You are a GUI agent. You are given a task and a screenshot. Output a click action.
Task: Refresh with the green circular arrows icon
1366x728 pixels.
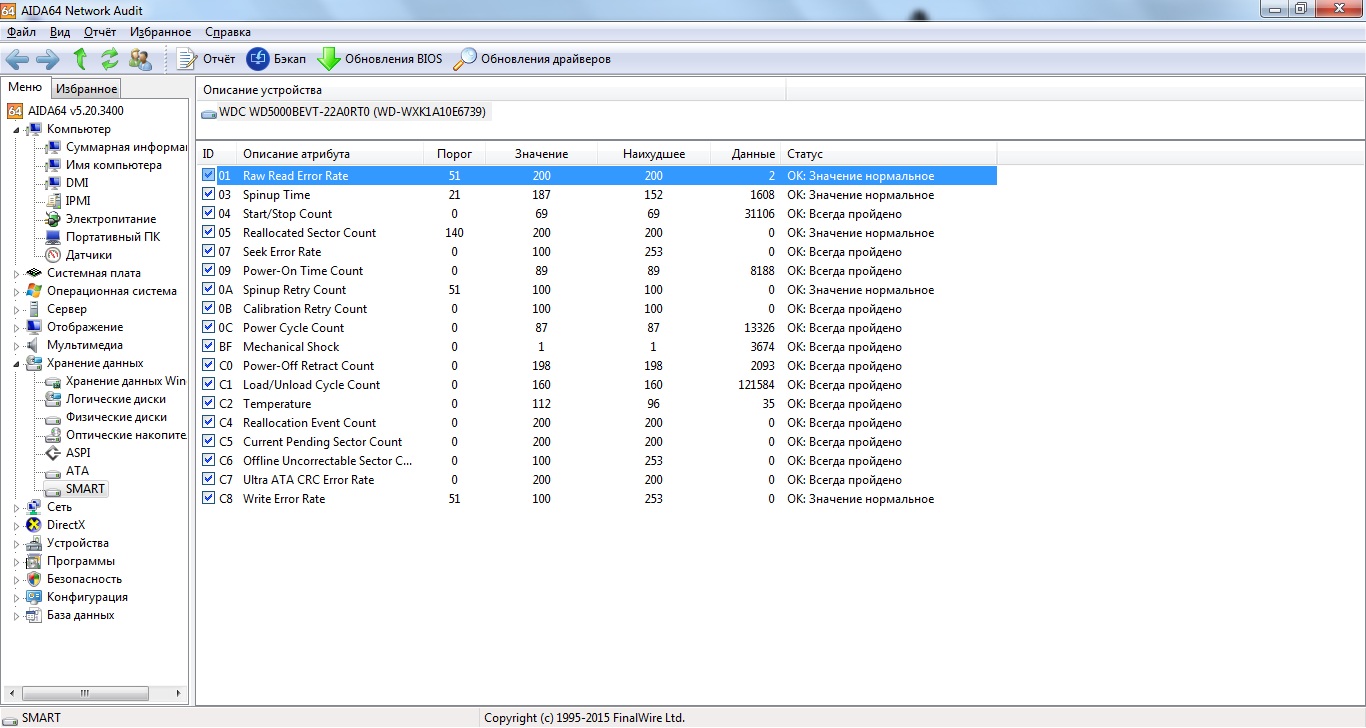[x=110, y=59]
